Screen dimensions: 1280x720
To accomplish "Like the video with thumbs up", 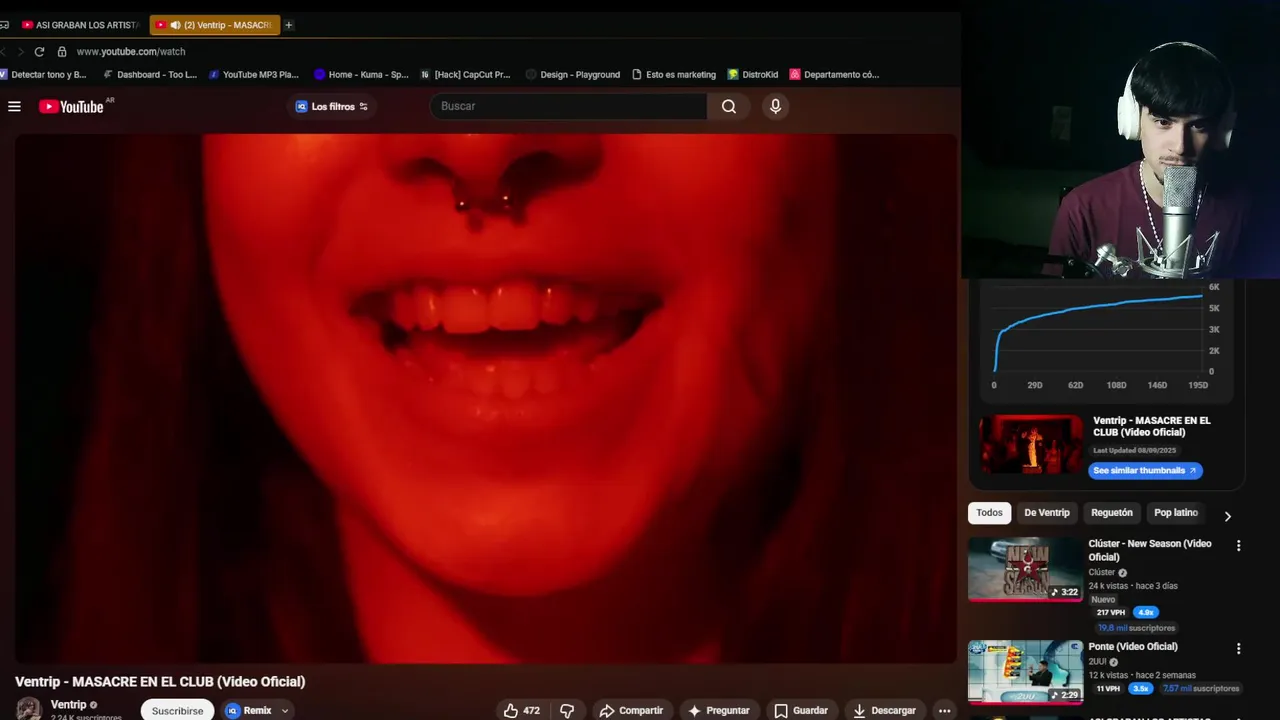I will click(522, 710).
